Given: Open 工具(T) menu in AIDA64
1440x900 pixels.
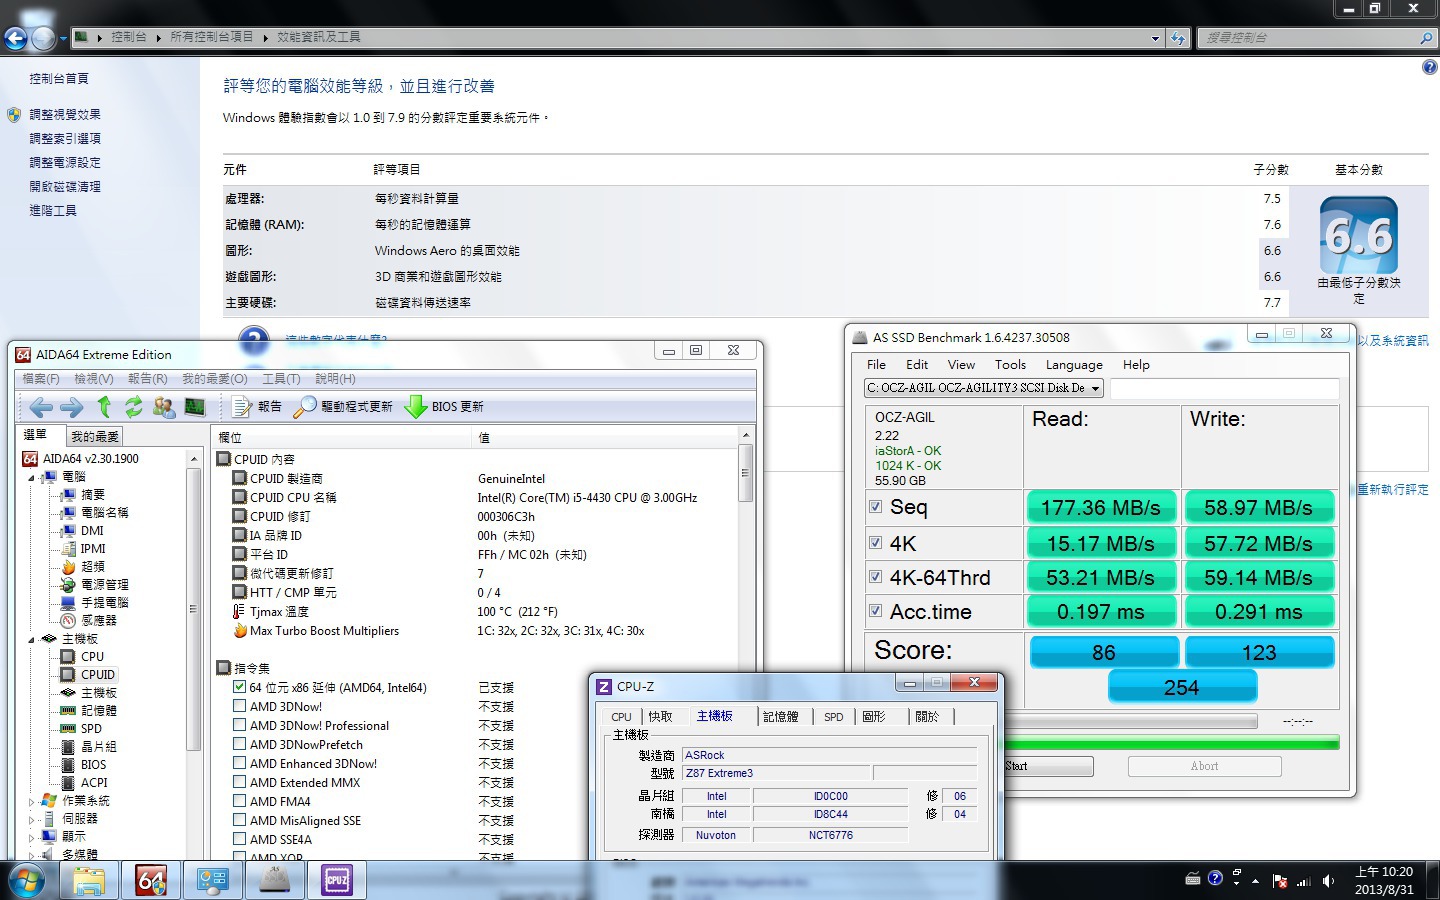Looking at the screenshot, I should 281,379.
